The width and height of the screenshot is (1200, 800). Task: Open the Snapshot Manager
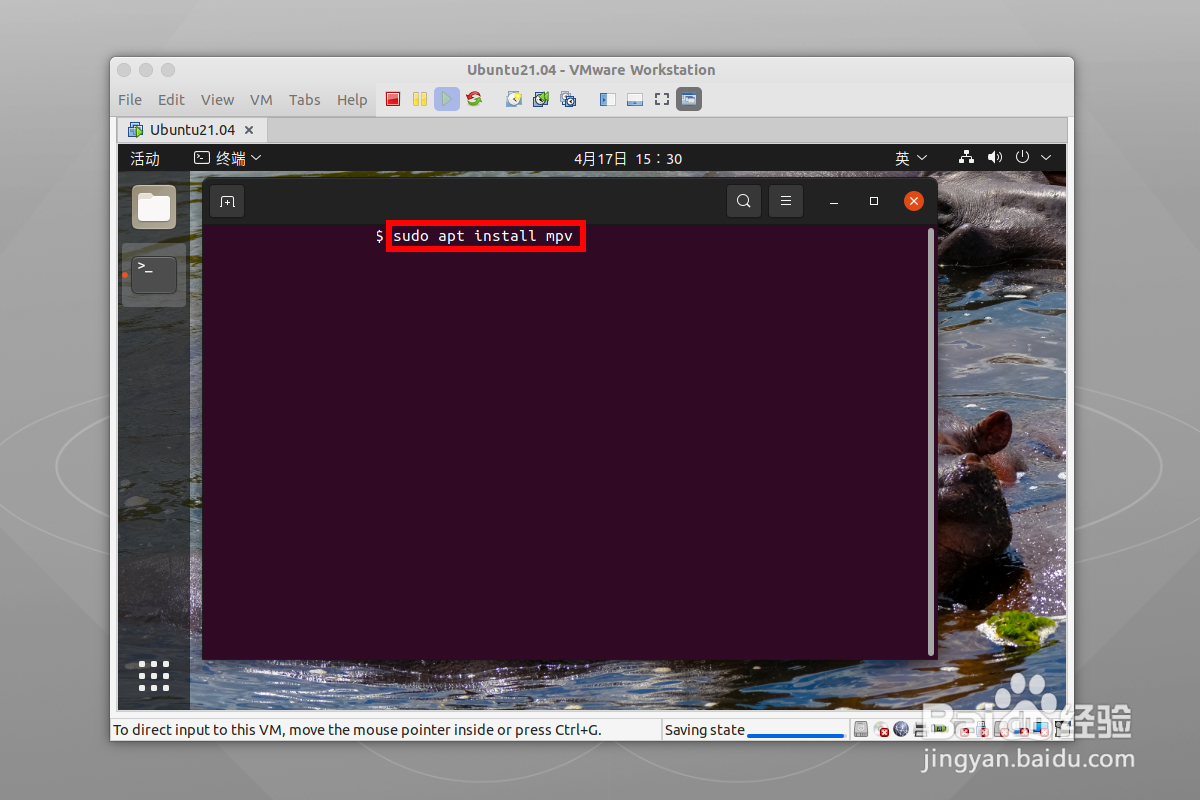[567, 99]
